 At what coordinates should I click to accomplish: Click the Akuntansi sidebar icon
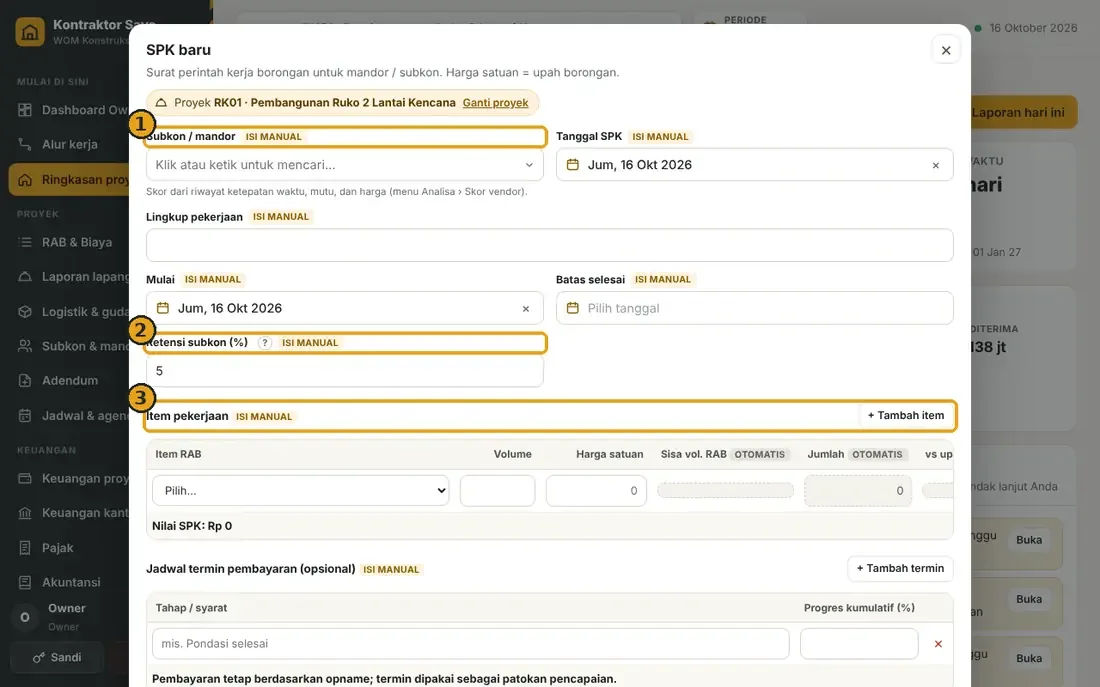tap(25, 582)
